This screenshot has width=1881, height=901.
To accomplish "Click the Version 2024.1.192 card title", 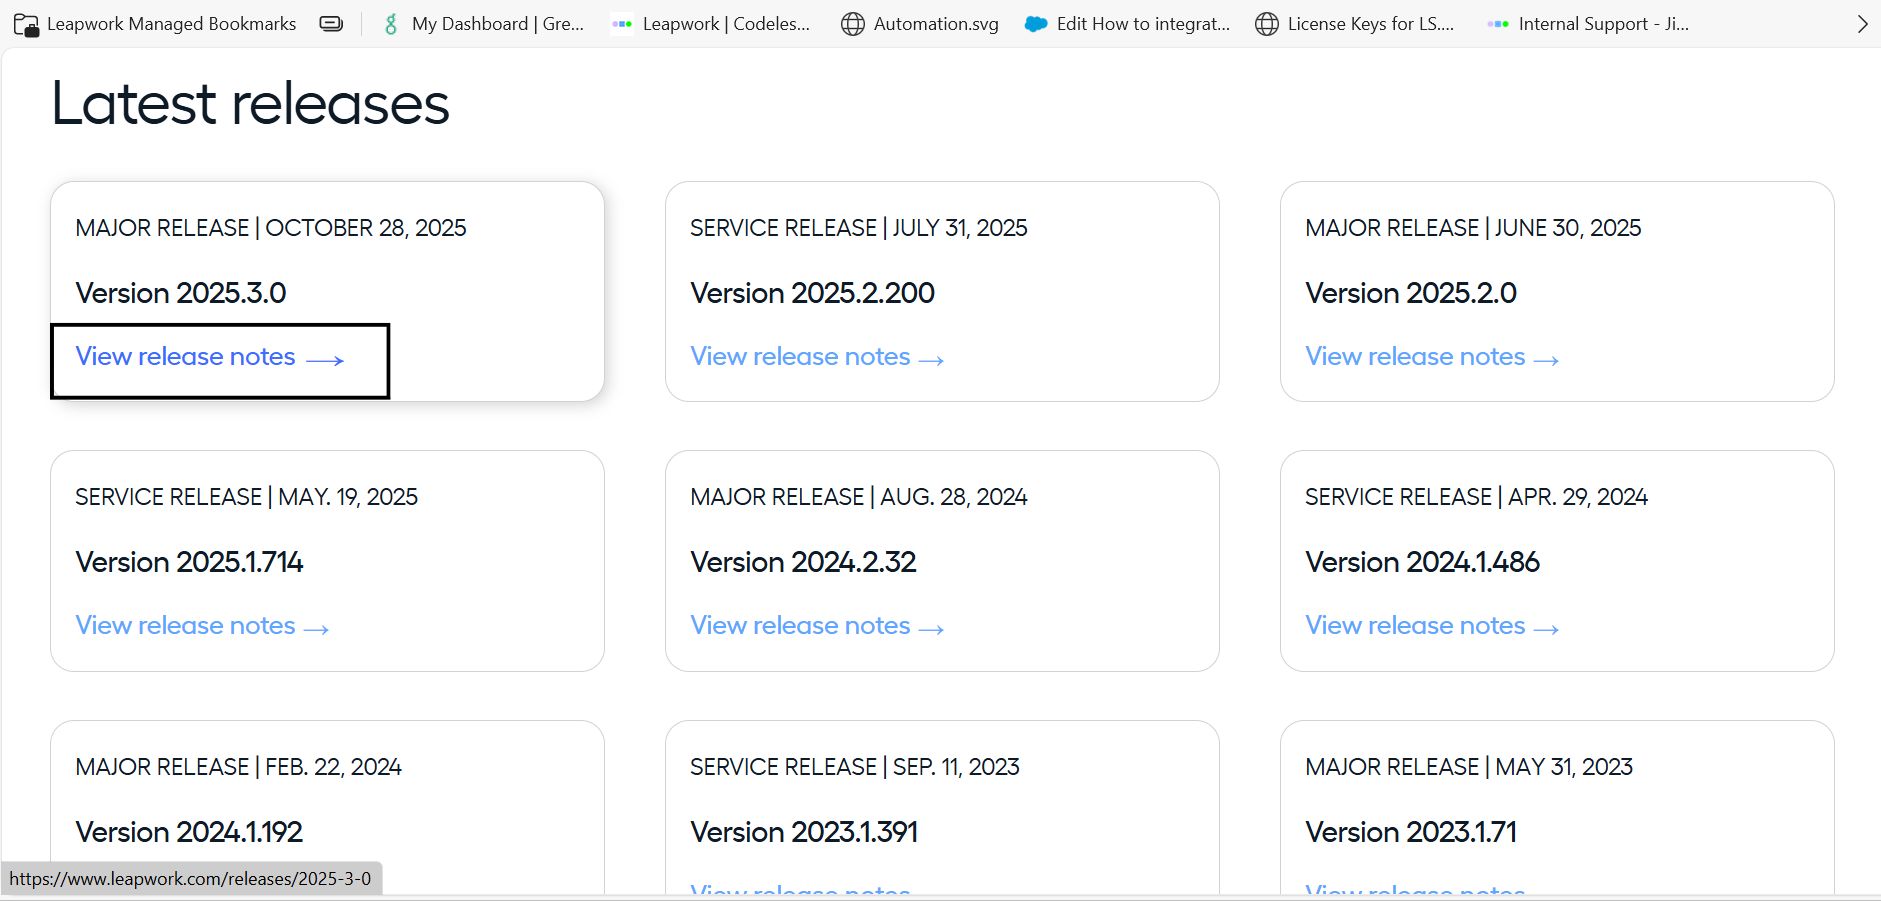I will (189, 832).
